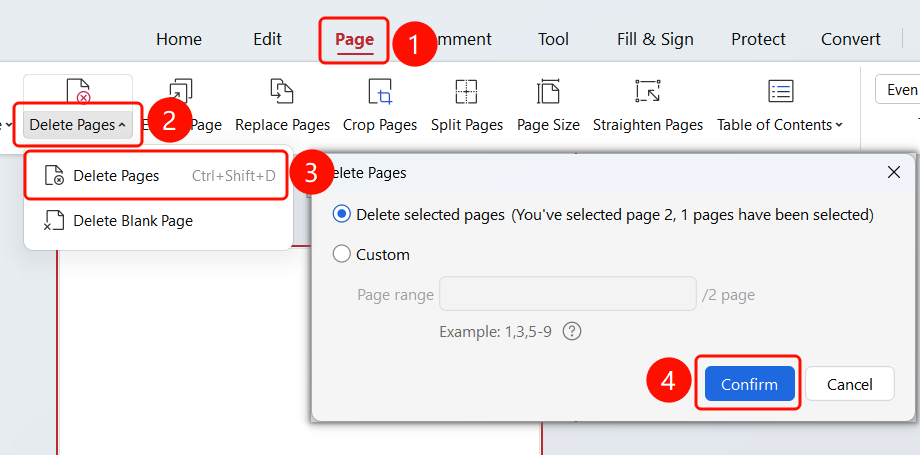
Task: Select the Delete selected pages radio button
Action: 341,215
